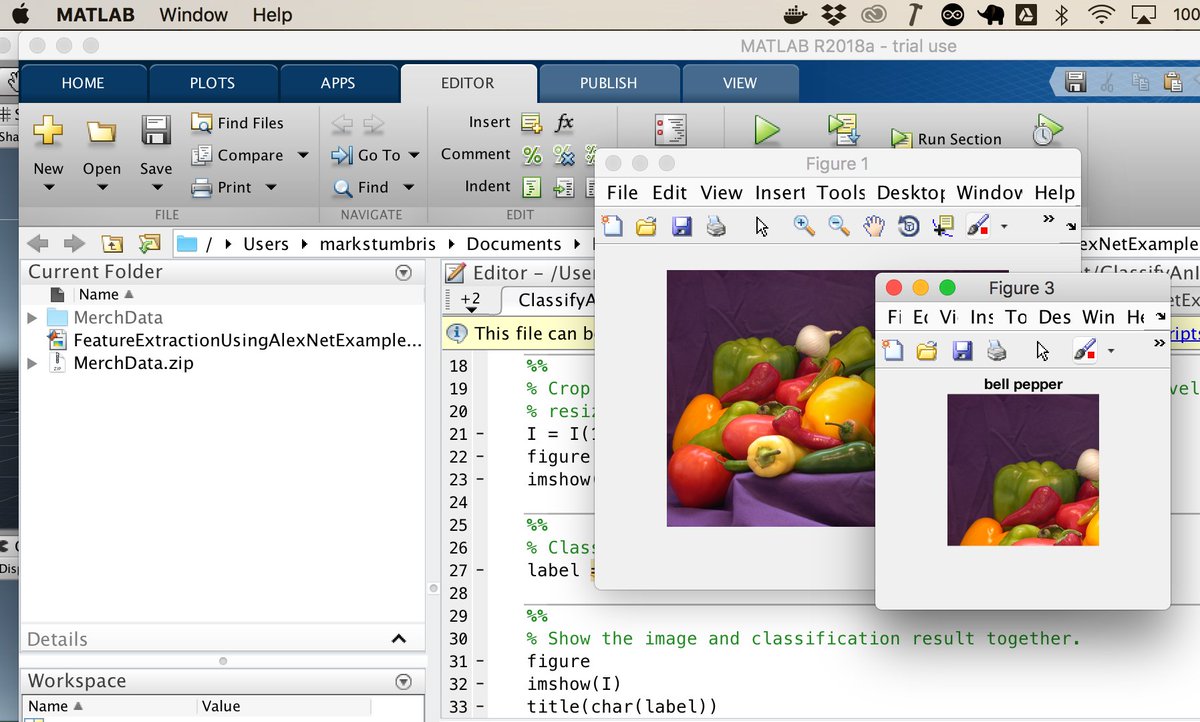Open the Window menu in macOS menu bar
Viewport: 1200px width, 722px height.
193,15
